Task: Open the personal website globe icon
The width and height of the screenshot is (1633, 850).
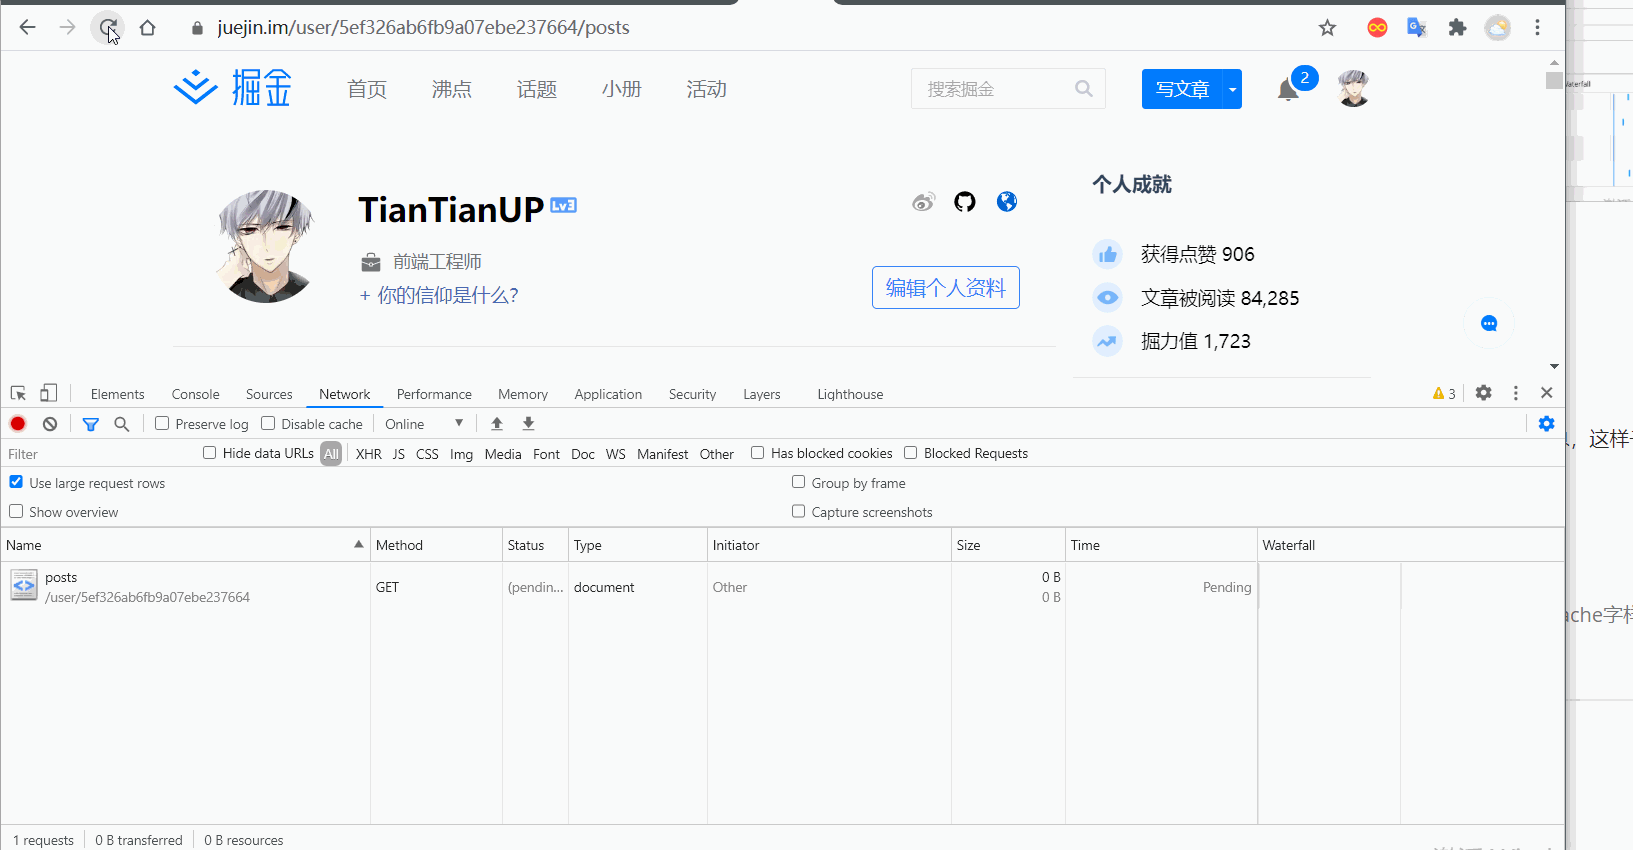Action: pyautogui.click(x=1007, y=202)
